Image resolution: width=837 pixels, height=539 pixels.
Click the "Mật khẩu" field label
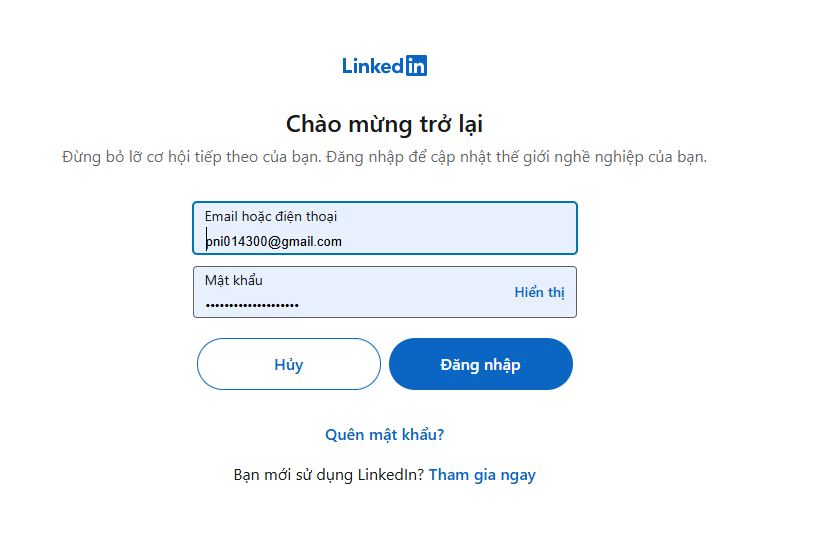[234, 280]
